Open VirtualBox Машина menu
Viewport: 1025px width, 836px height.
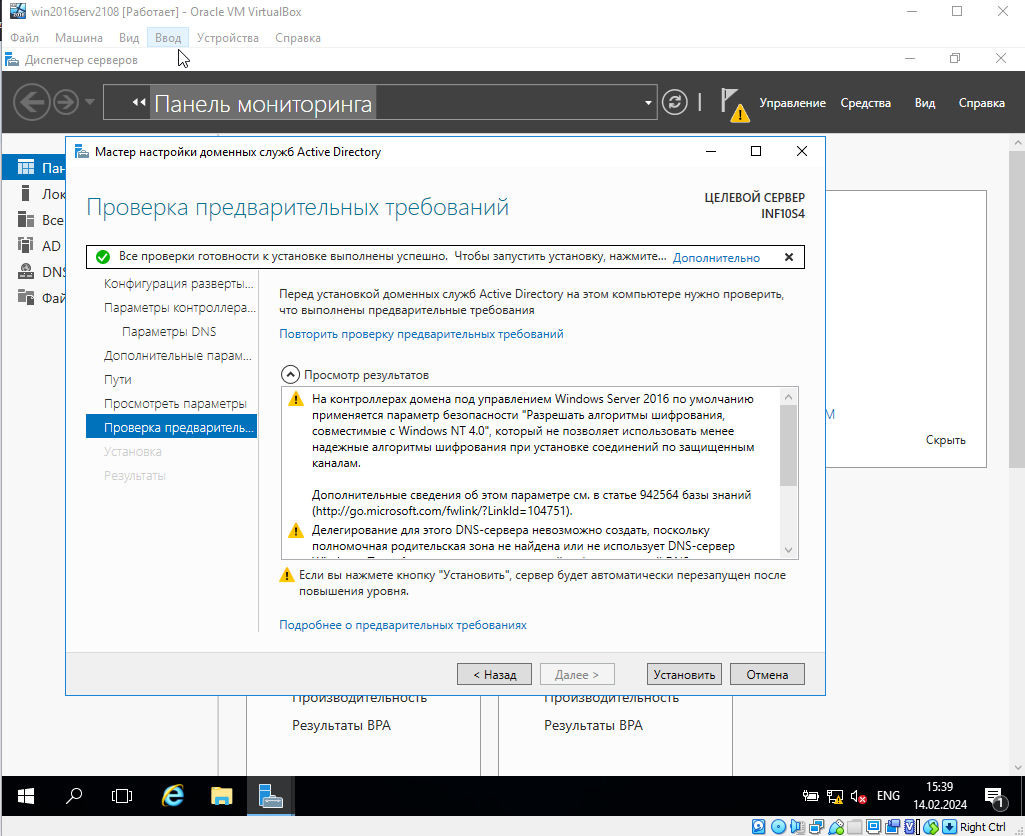pyautogui.click(x=78, y=38)
